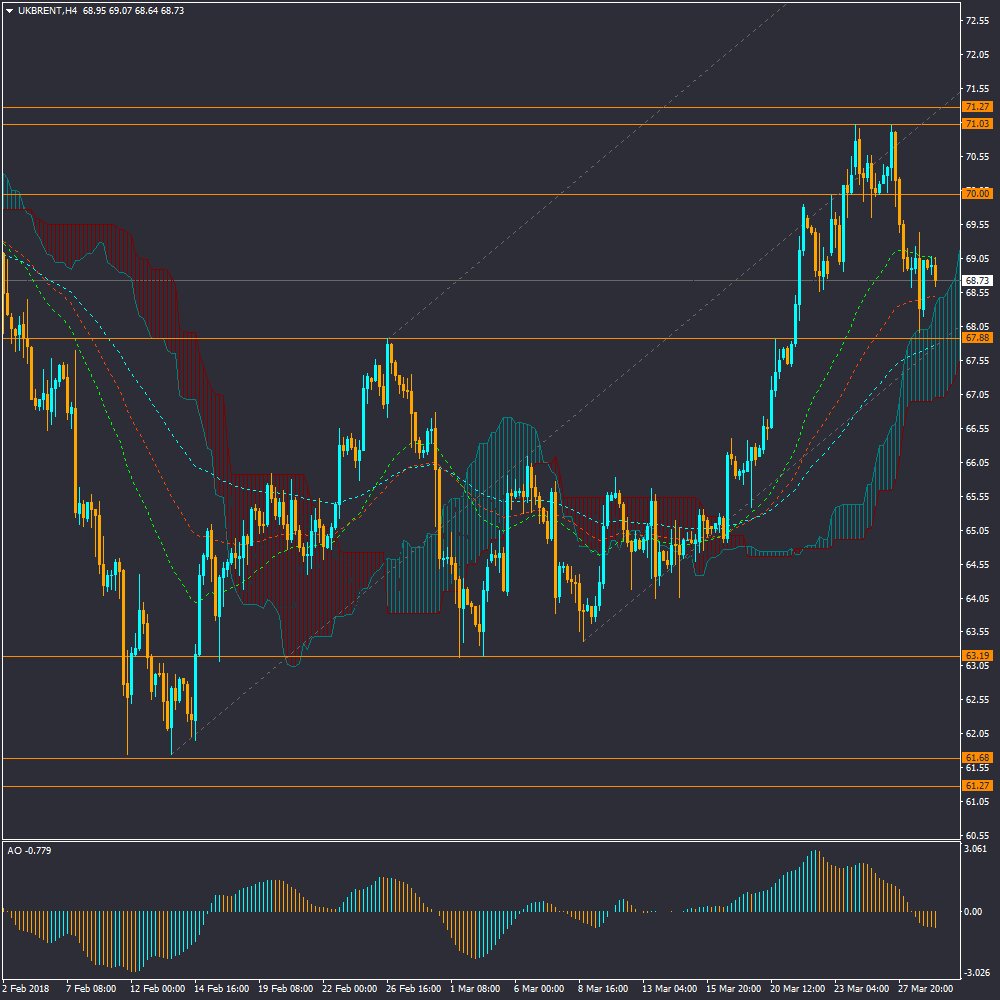Select the orange 61.68 price label
Viewport: 1000px width, 1000px height.
click(x=977, y=758)
